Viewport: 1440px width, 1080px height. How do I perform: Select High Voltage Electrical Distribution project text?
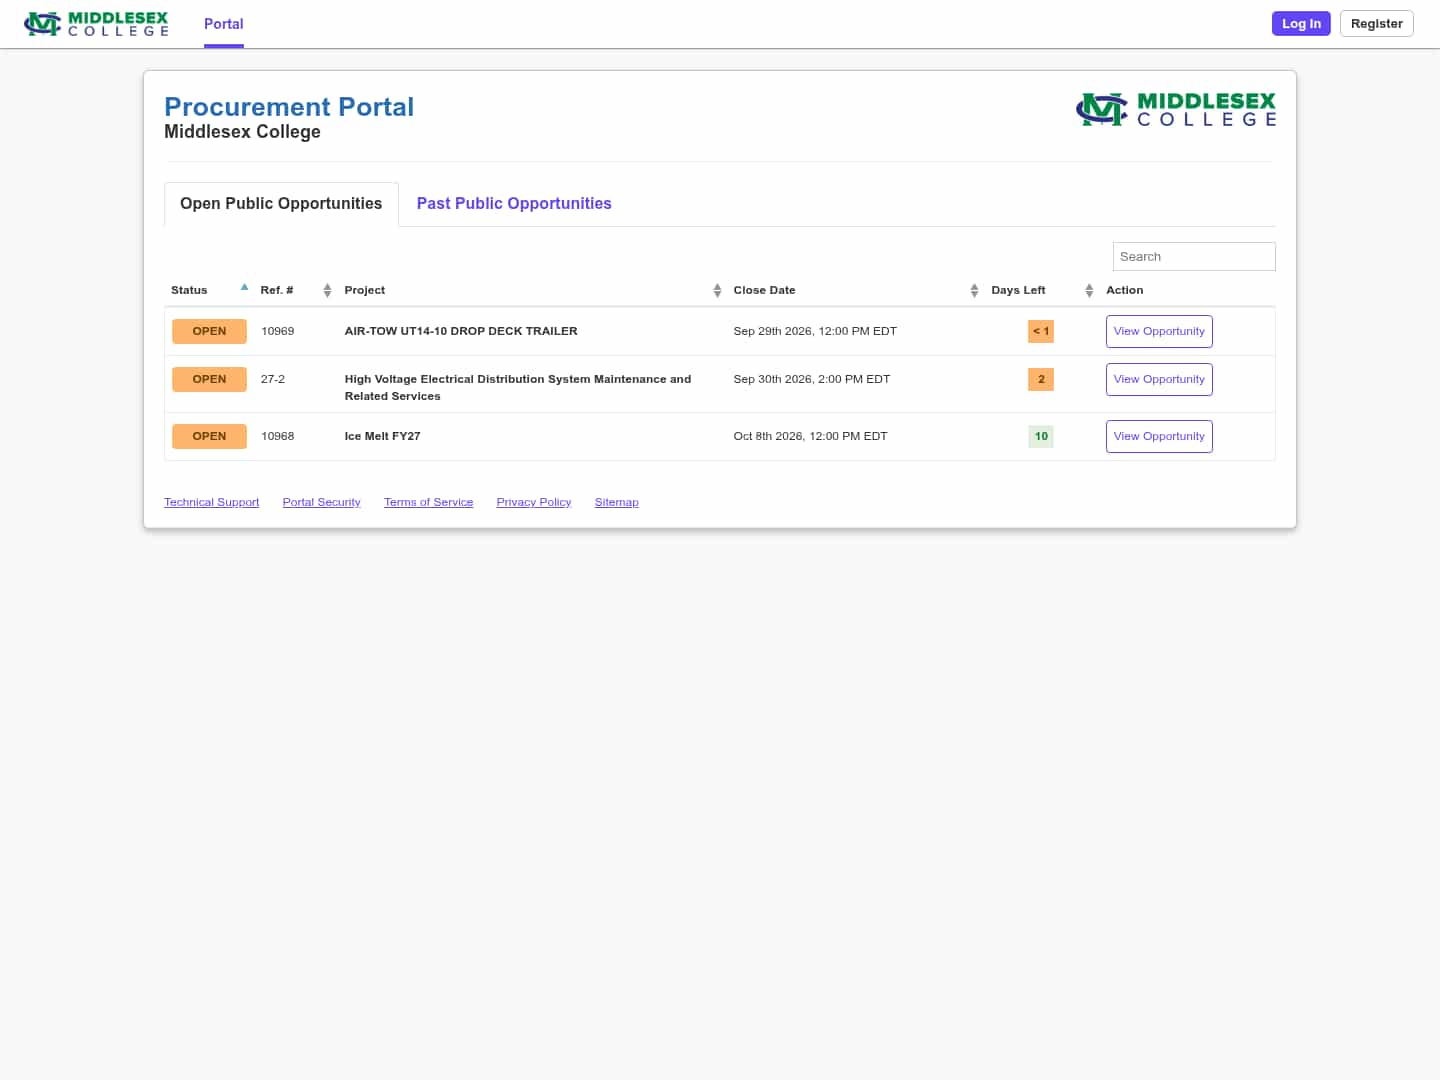[518, 387]
